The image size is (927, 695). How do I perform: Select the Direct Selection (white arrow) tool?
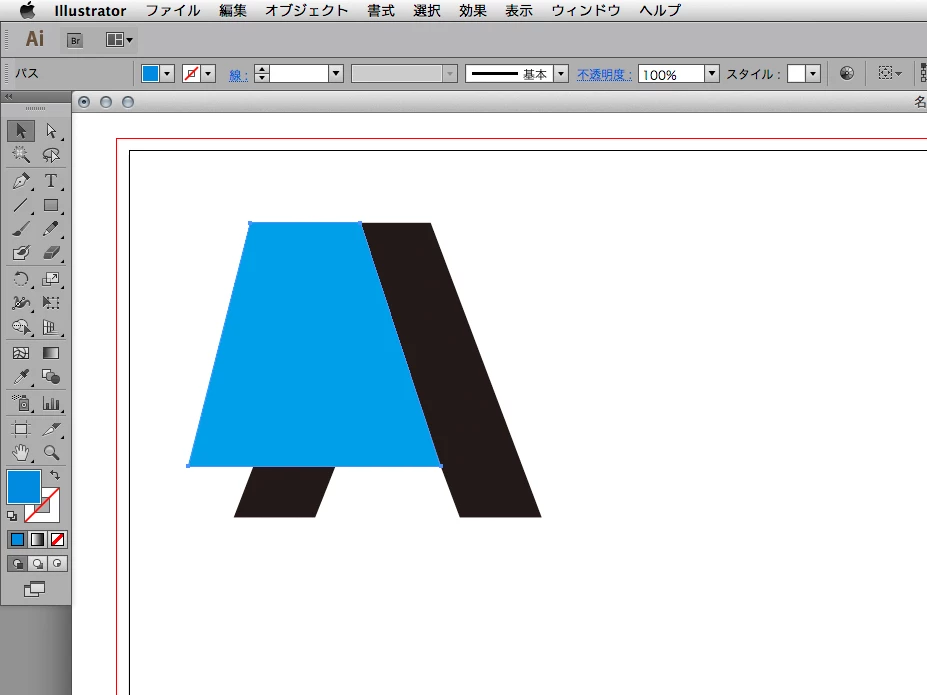pos(51,131)
